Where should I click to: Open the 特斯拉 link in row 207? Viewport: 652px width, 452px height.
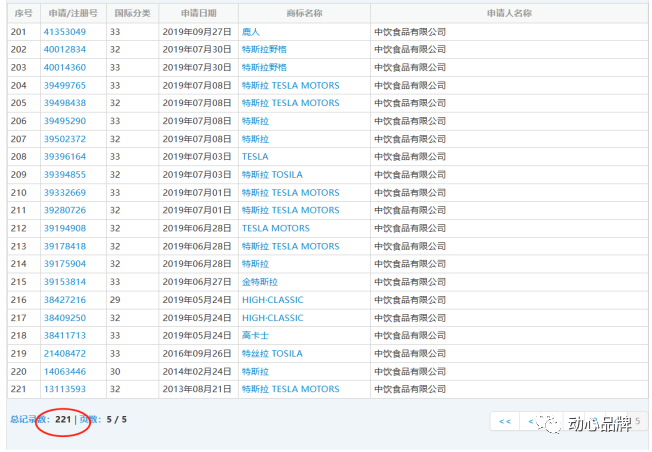point(255,139)
